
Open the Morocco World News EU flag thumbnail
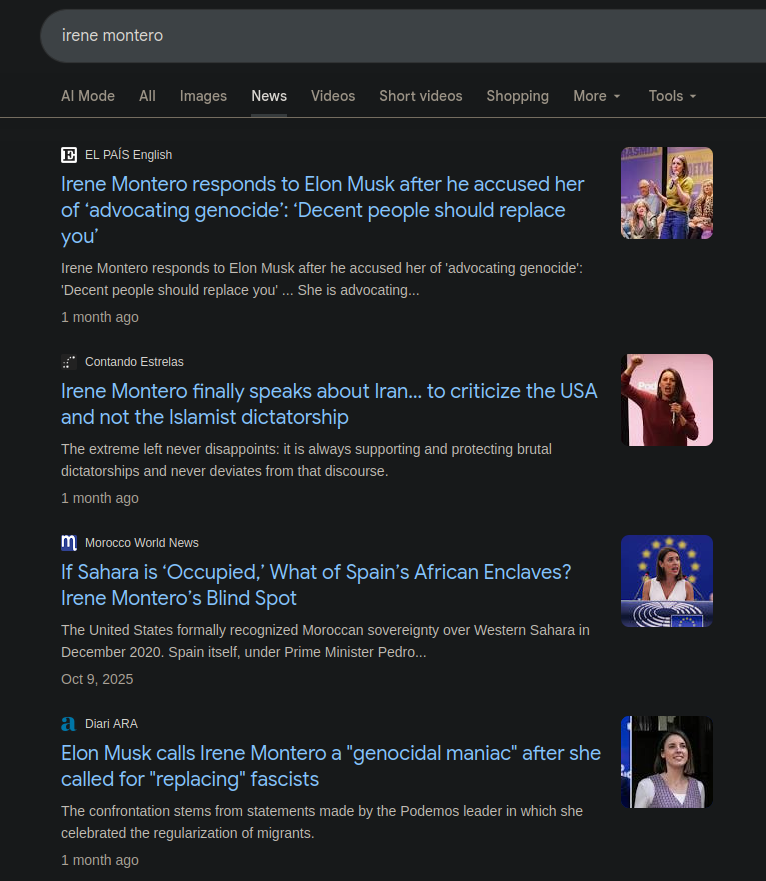coord(667,581)
